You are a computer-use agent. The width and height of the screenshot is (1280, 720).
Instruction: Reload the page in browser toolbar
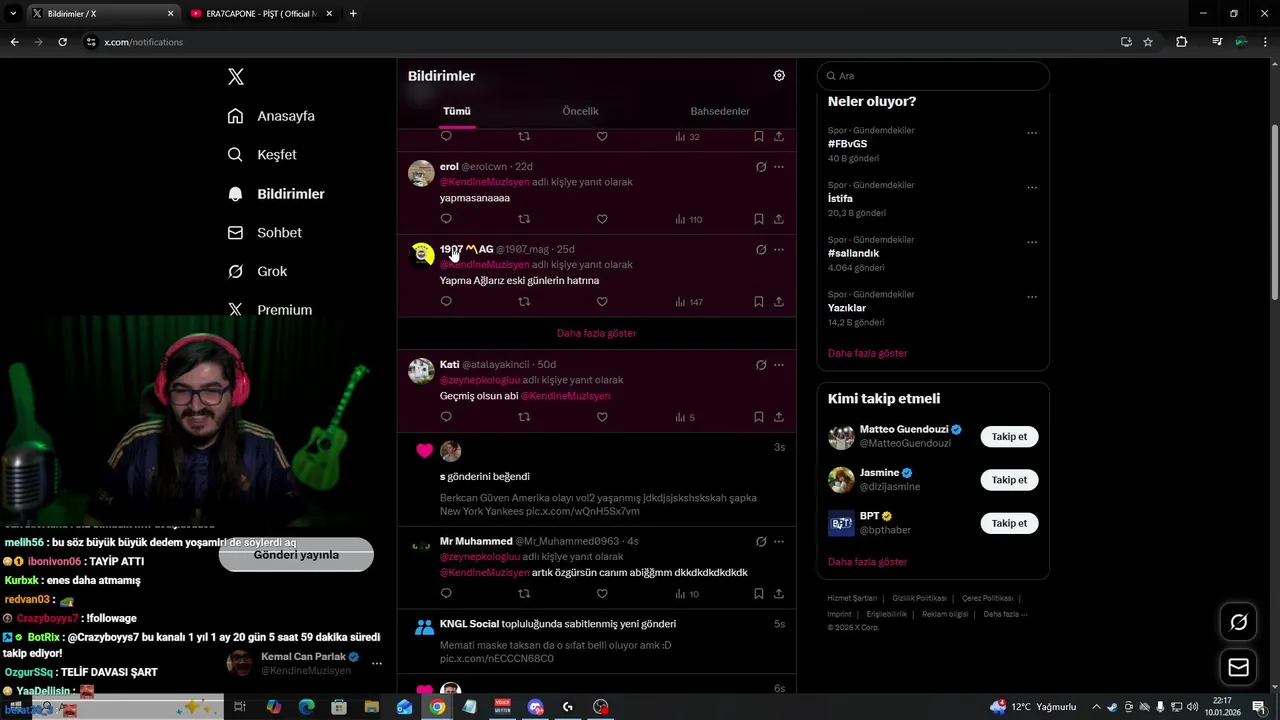[62, 42]
